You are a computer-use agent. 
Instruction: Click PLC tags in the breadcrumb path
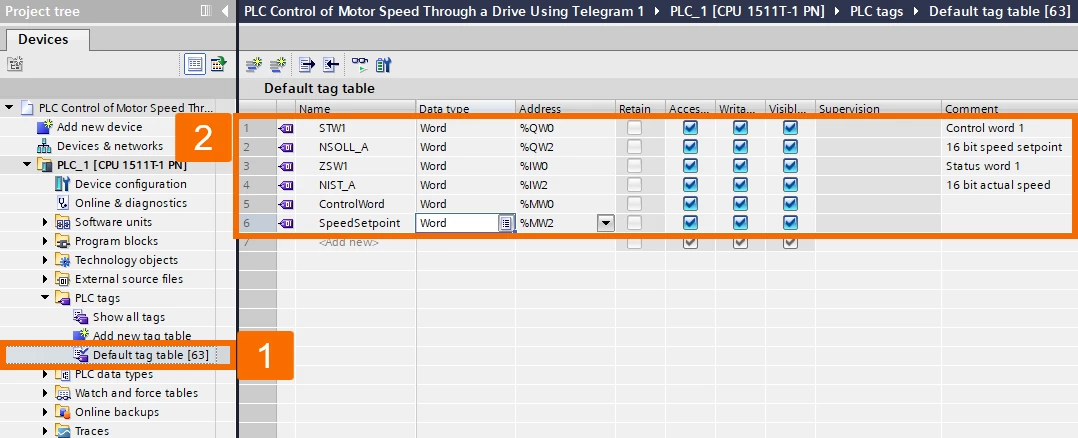(x=877, y=11)
